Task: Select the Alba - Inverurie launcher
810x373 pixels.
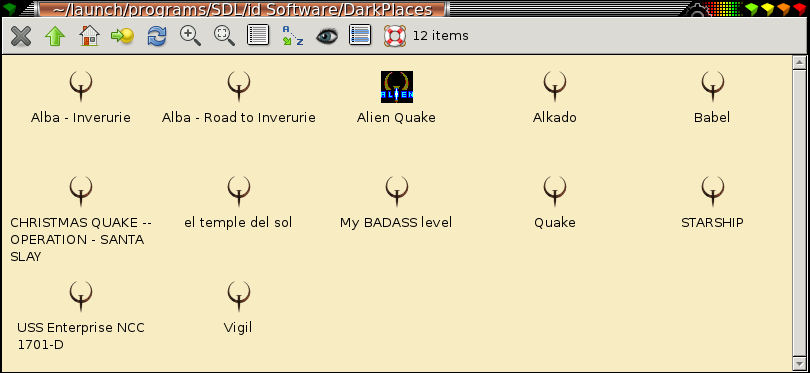Action: pos(81,98)
